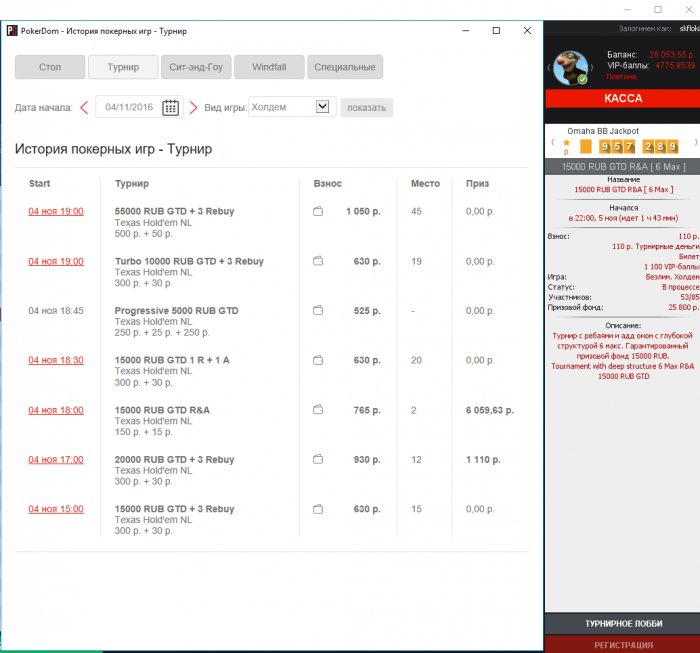The width and height of the screenshot is (700, 653).
Task: Switch to the Стол tab
Action: pyautogui.click(x=50, y=67)
